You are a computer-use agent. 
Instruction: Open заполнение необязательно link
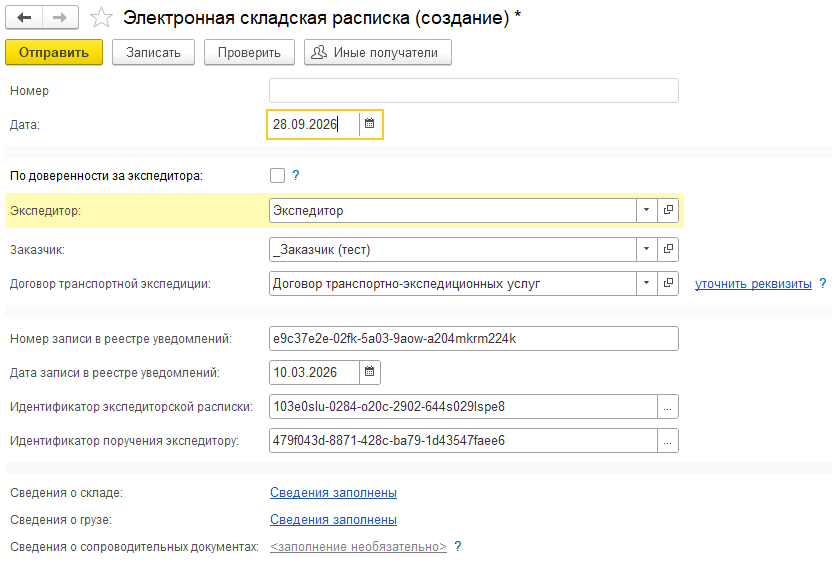coord(358,547)
